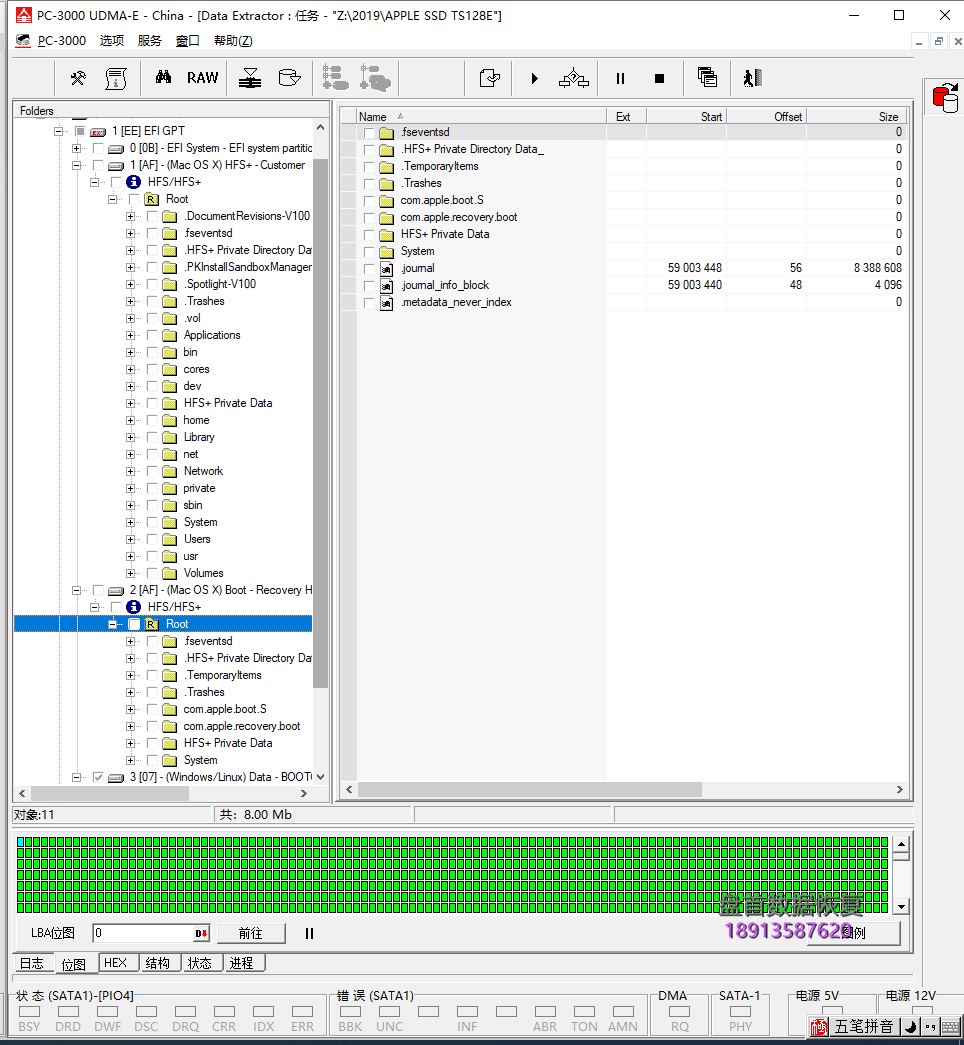Collapse the 2 [AF] Boot Recovery partition

pyautogui.click(x=77, y=590)
